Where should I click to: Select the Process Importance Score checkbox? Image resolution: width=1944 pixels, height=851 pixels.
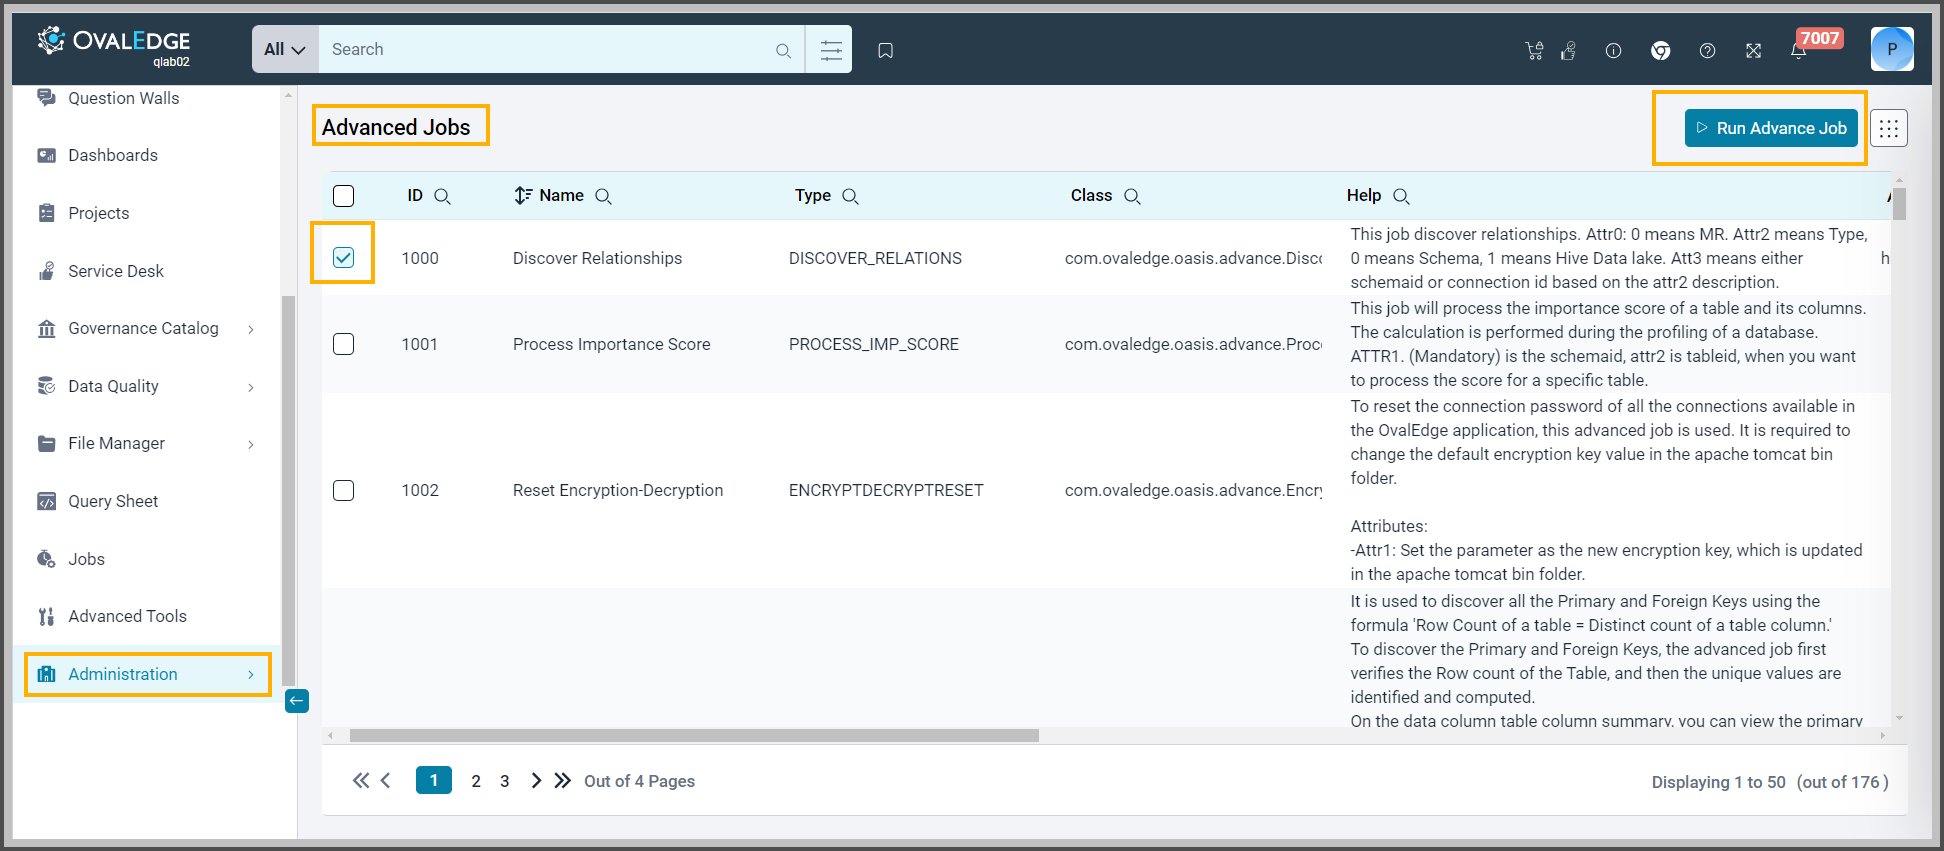click(x=343, y=344)
